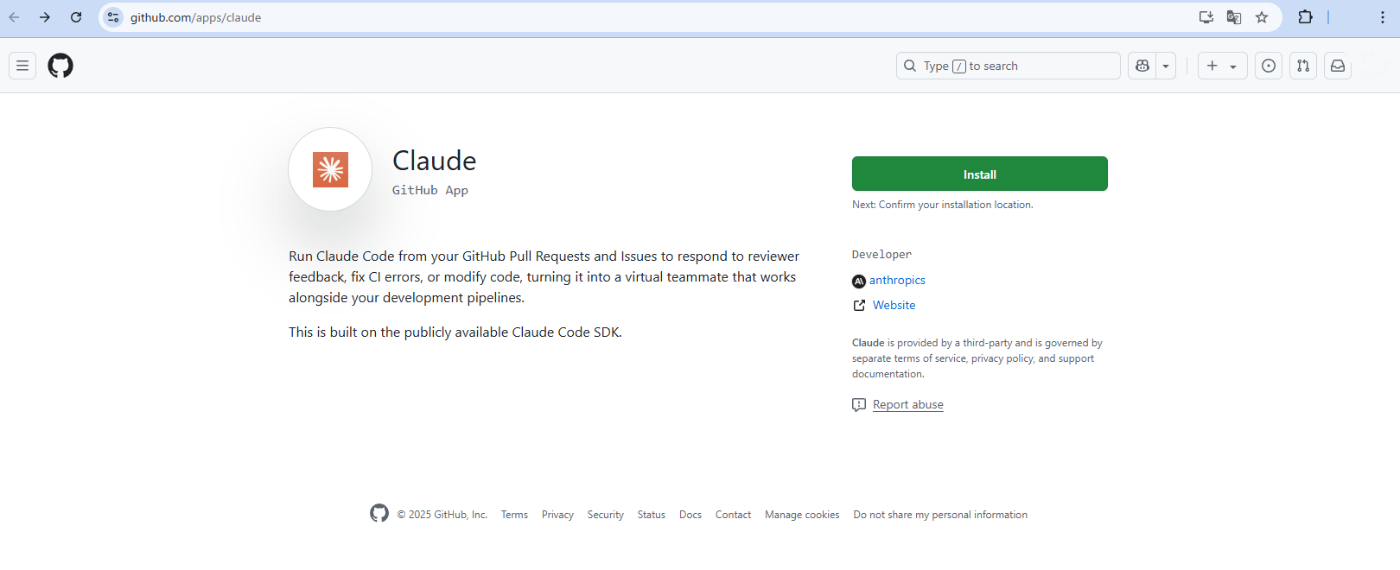Click the report icon beside Report abuse

pos(858,405)
